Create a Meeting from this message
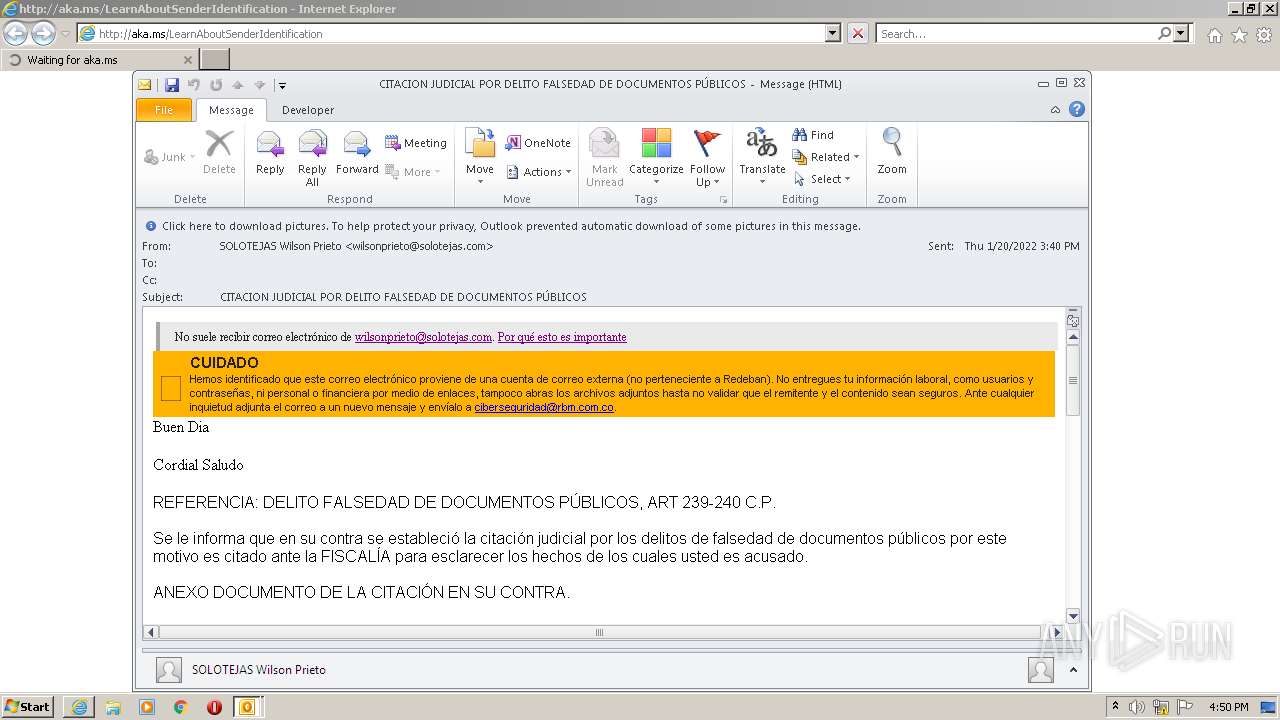The height and width of the screenshot is (720, 1280). pyautogui.click(x=416, y=143)
